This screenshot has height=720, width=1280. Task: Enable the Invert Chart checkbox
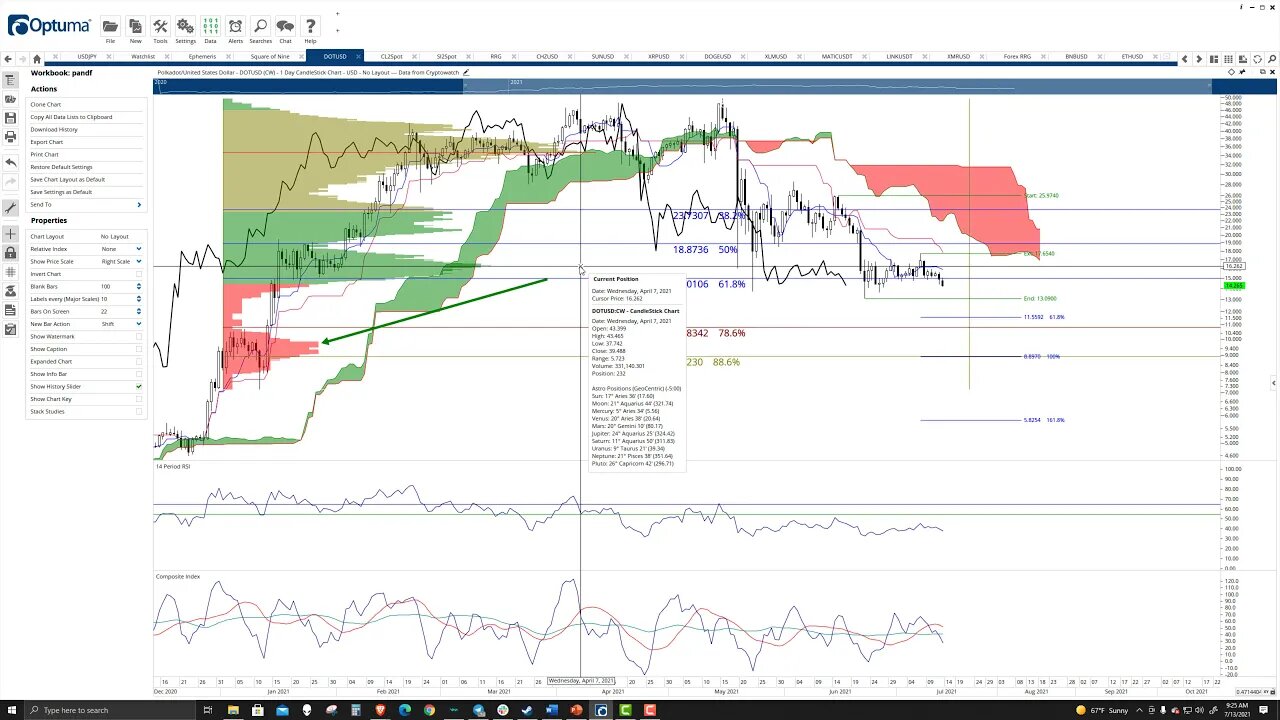138,274
